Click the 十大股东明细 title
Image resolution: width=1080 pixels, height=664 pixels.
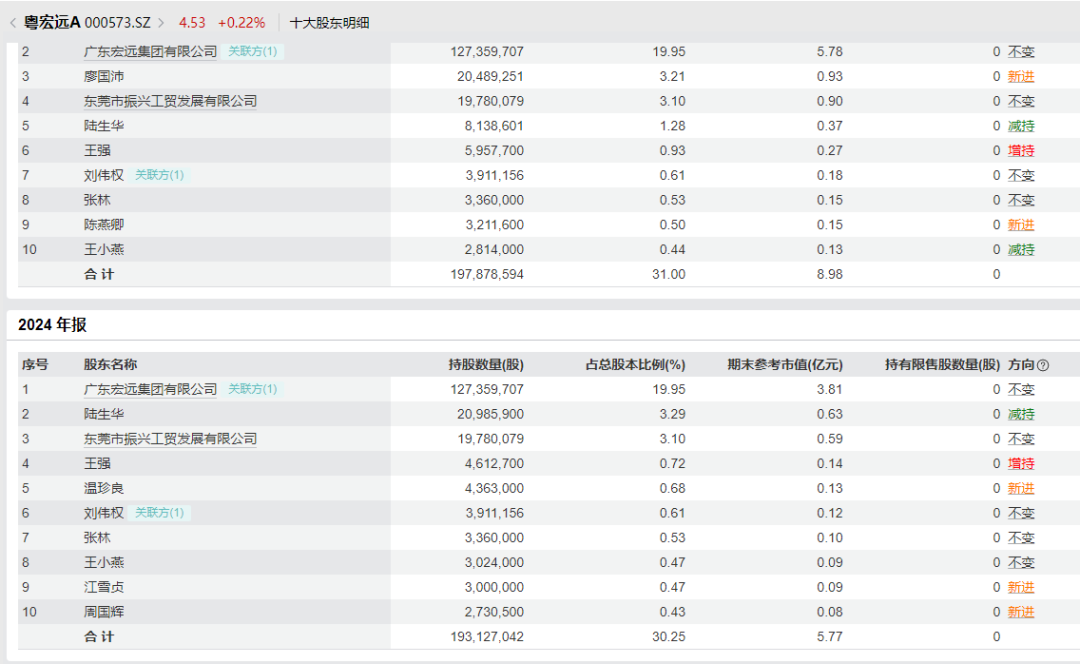(329, 23)
